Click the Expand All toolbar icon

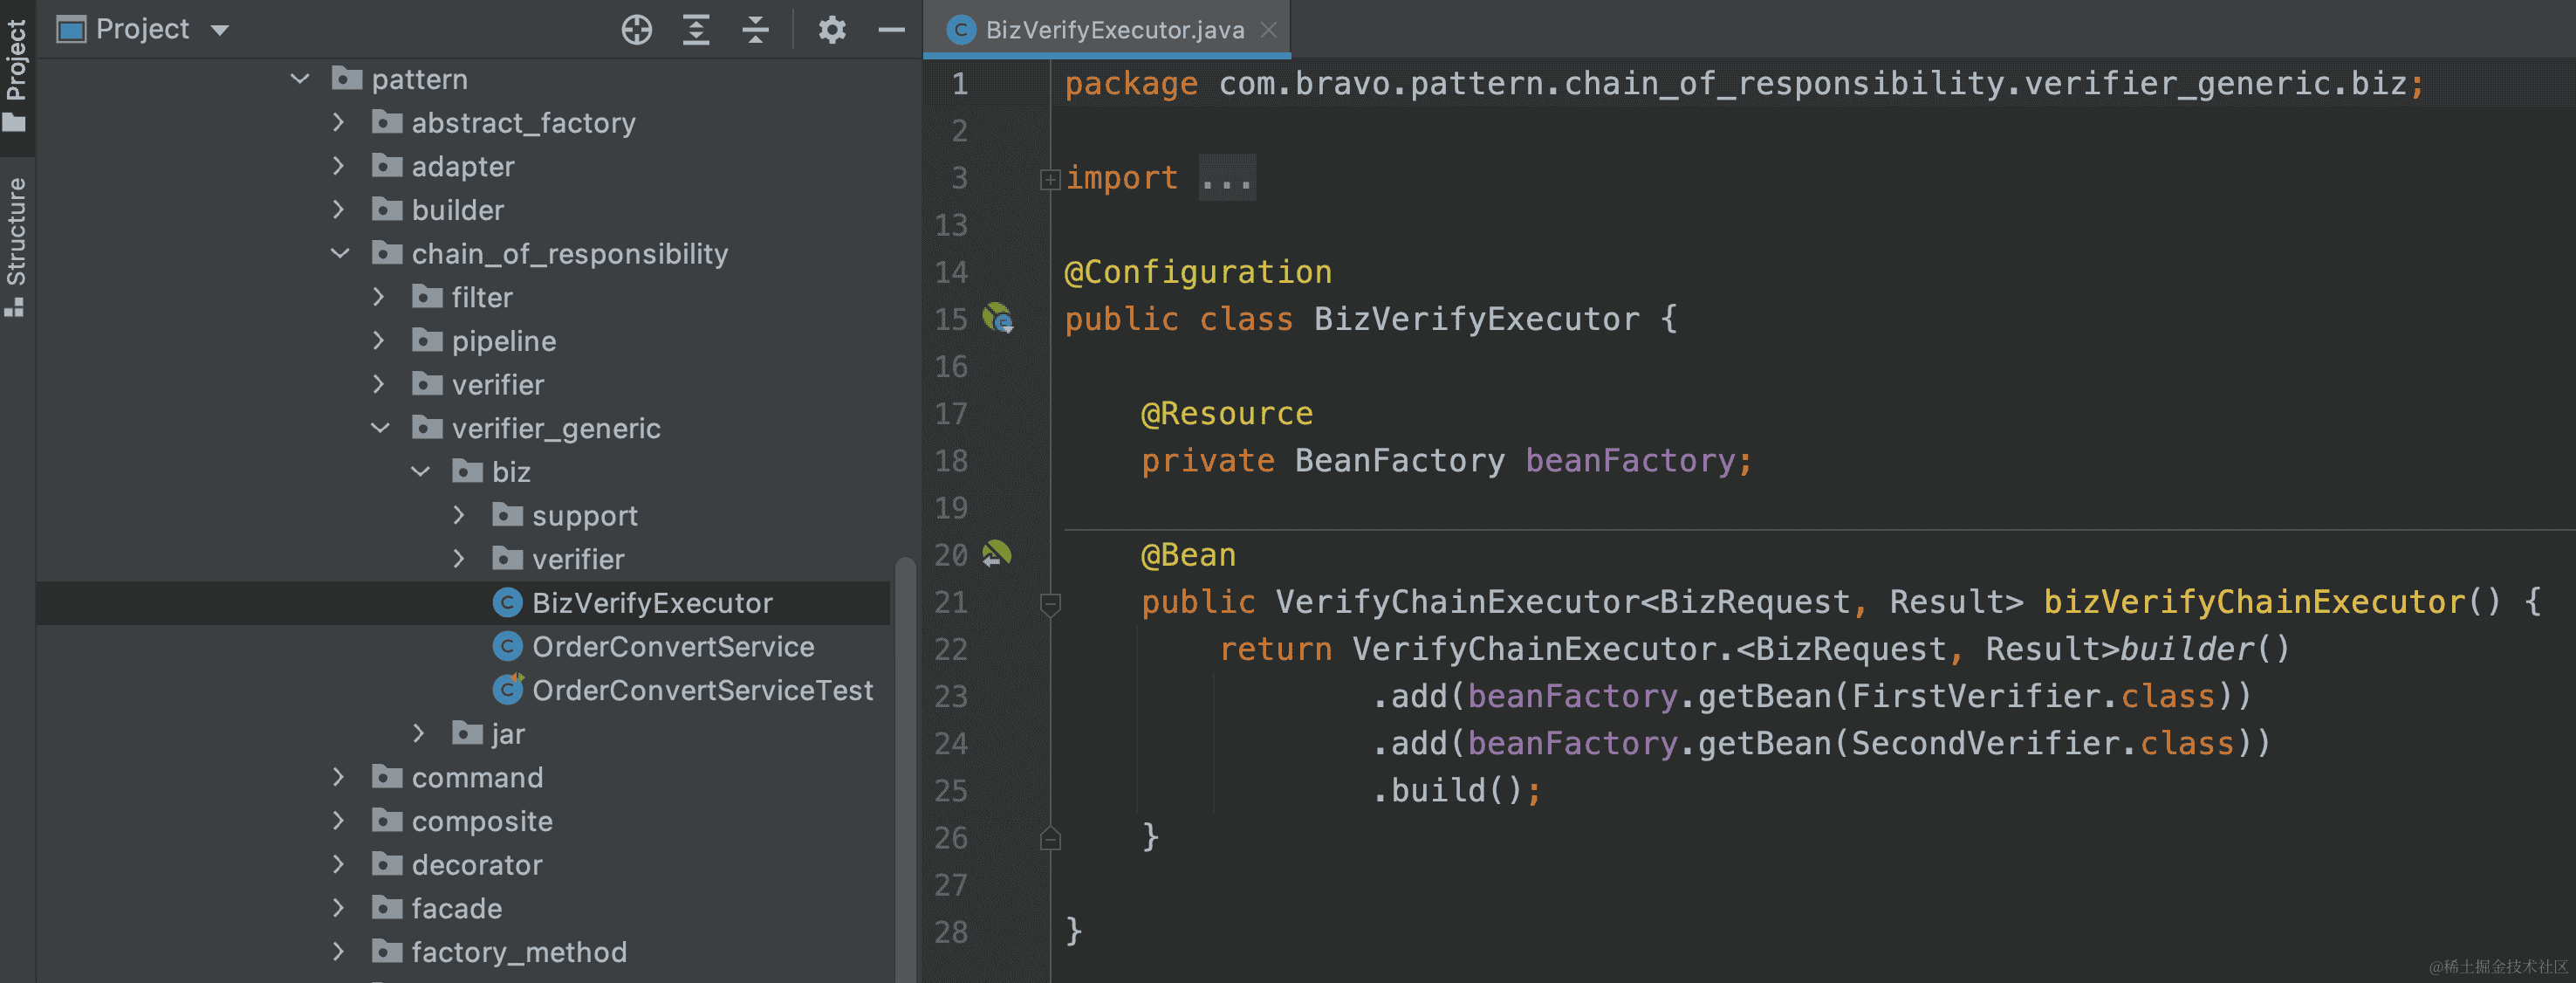pos(696,30)
